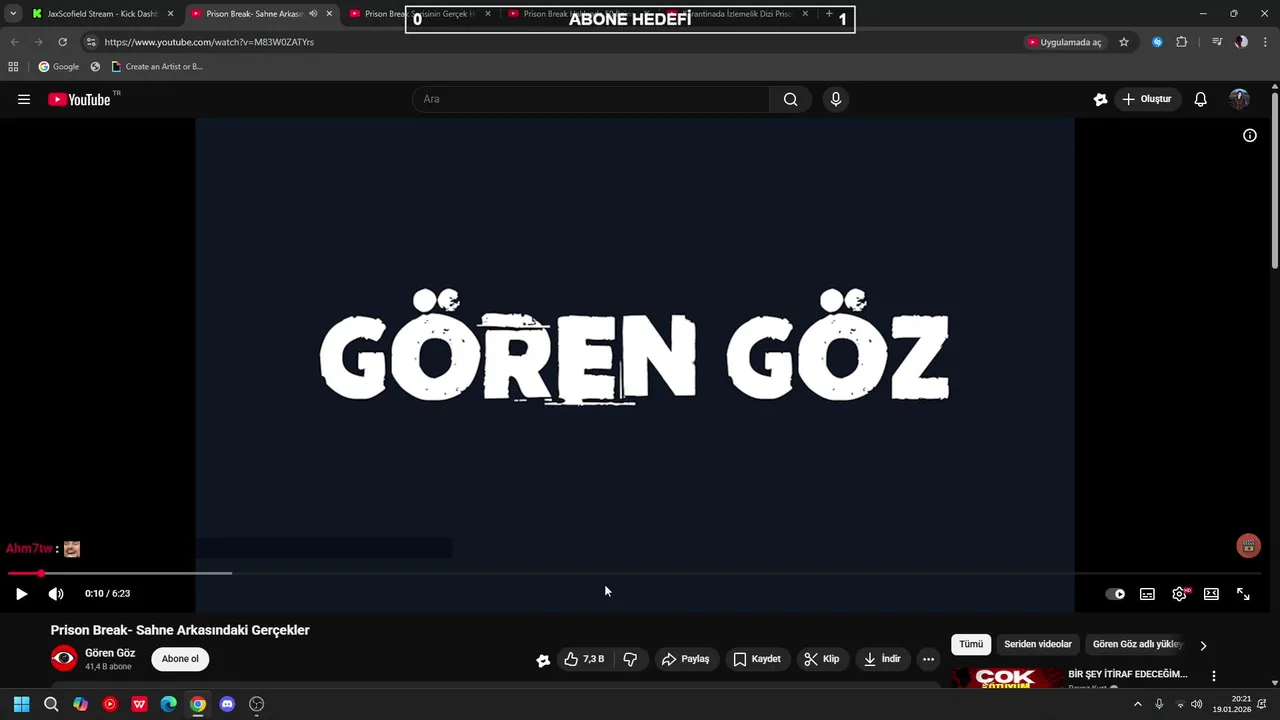
Task: Open Chrome profile avatar
Action: tap(1241, 42)
